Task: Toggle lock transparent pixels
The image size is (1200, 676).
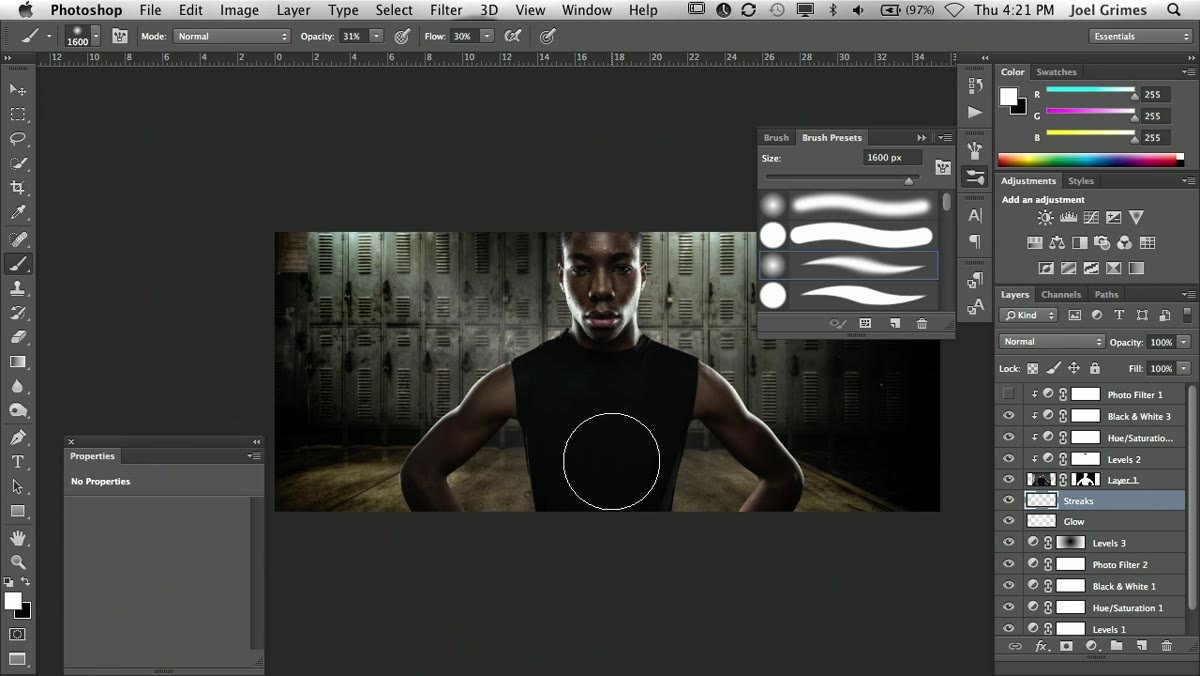Action: 1032,368
